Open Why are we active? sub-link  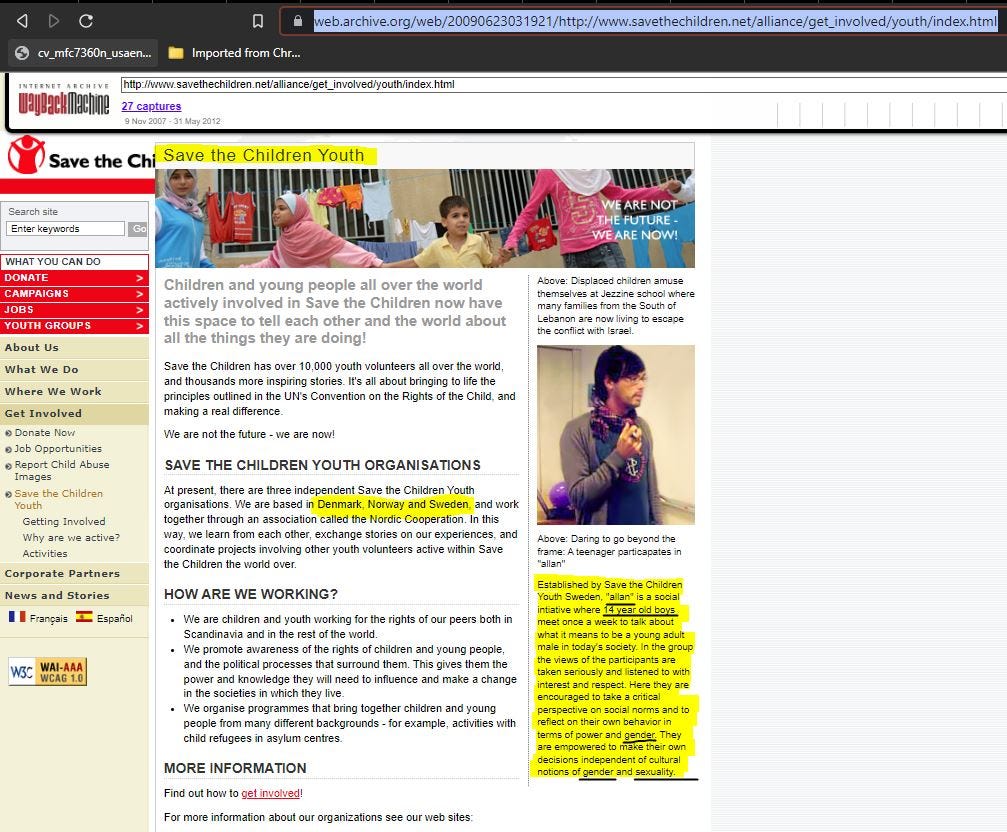pyautogui.click(x=71, y=538)
